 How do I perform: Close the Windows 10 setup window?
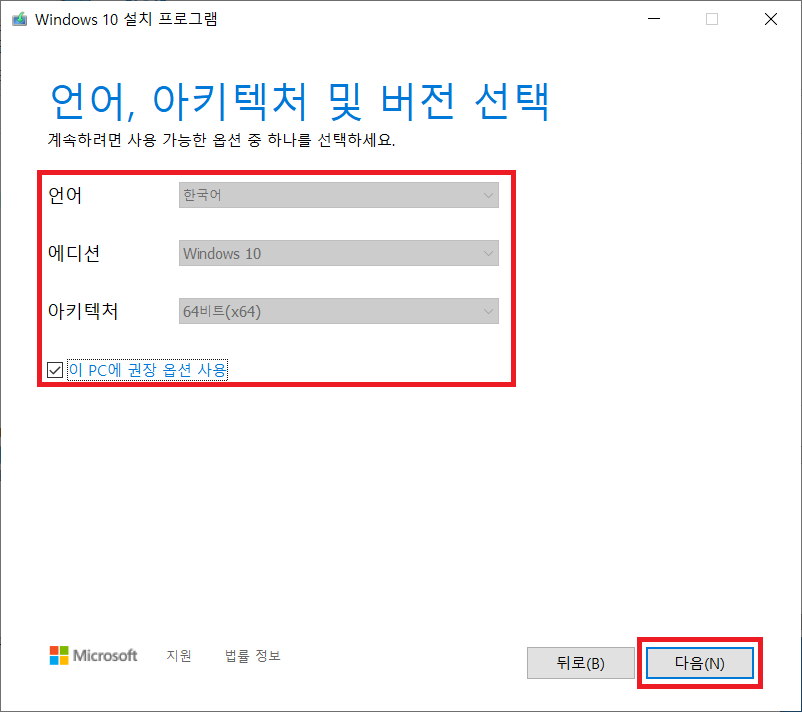tap(771, 19)
